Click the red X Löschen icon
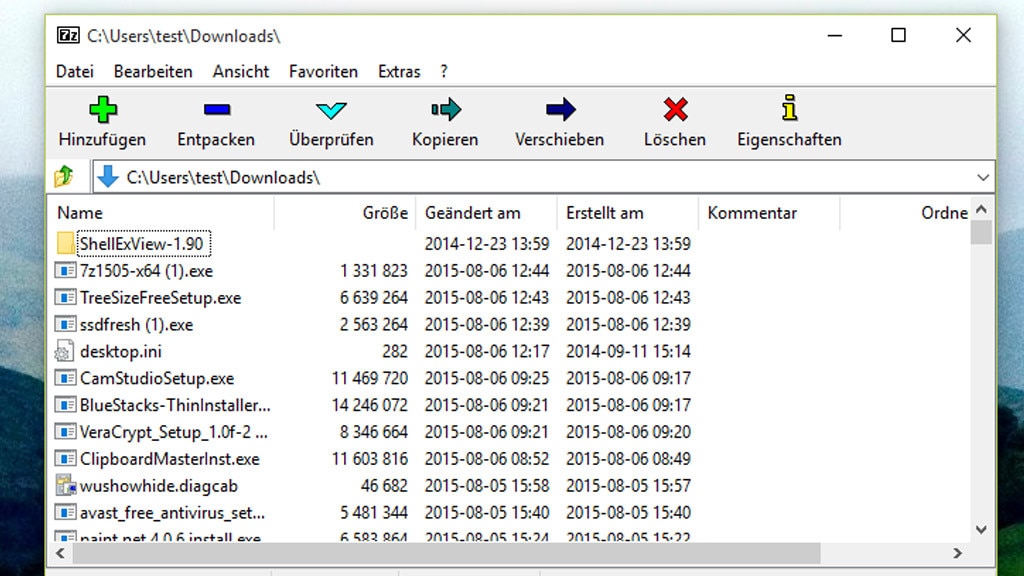 [675, 110]
